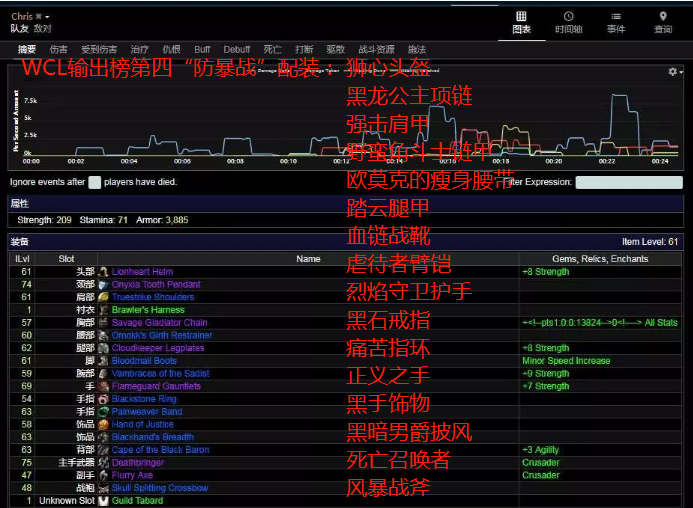Viewport: 693px width, 508px height.
Task: Click the Brawler's Harness item icon
Action: (x=103, y=310)
